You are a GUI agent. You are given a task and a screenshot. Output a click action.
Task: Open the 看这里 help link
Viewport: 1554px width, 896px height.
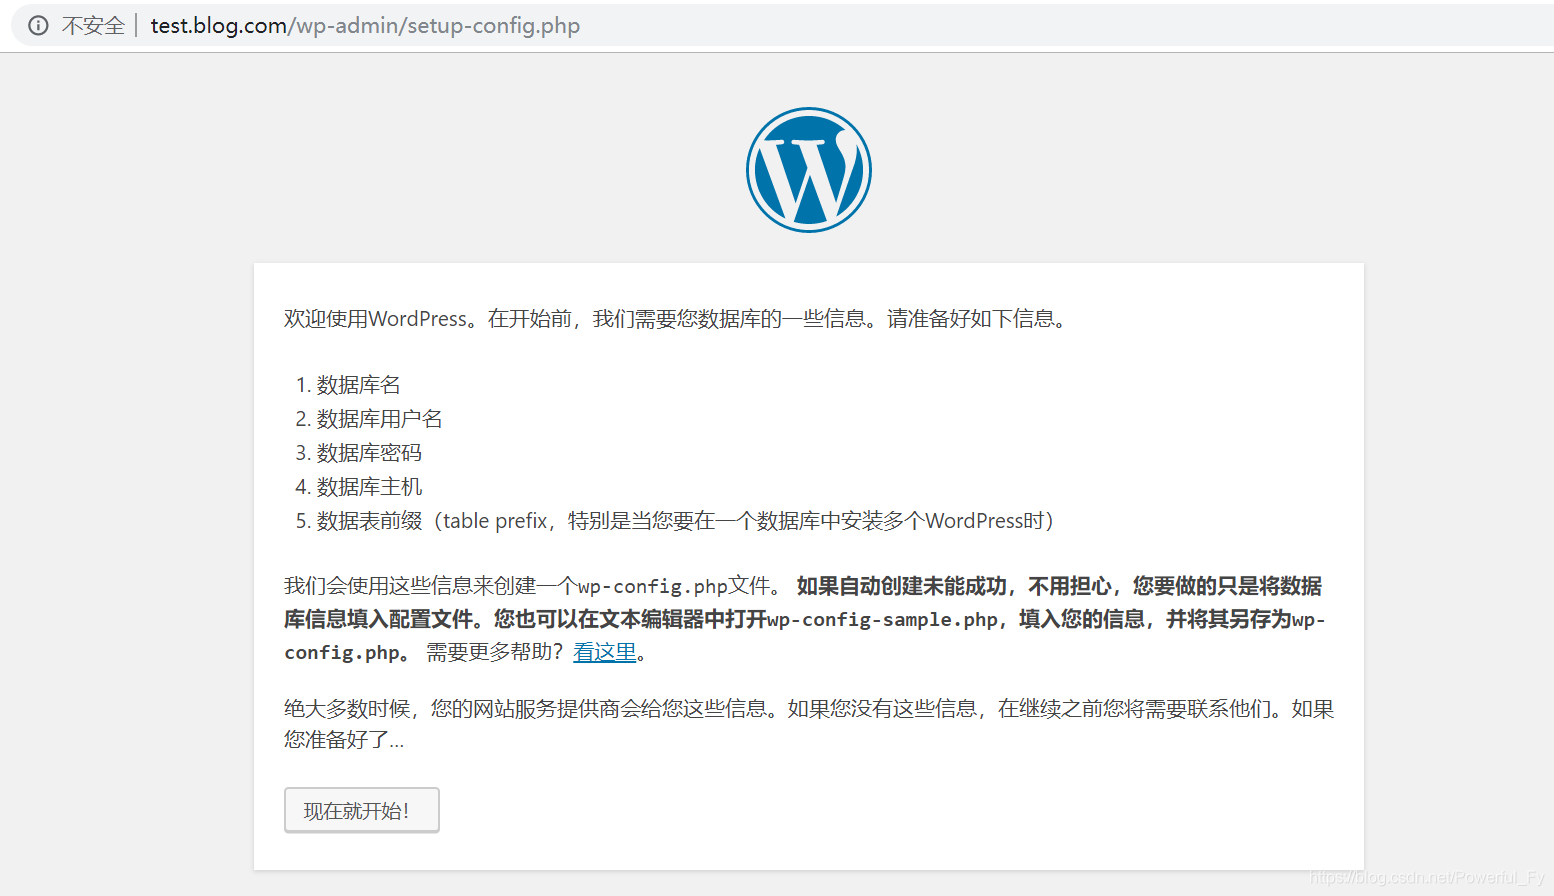click(605, 653)
